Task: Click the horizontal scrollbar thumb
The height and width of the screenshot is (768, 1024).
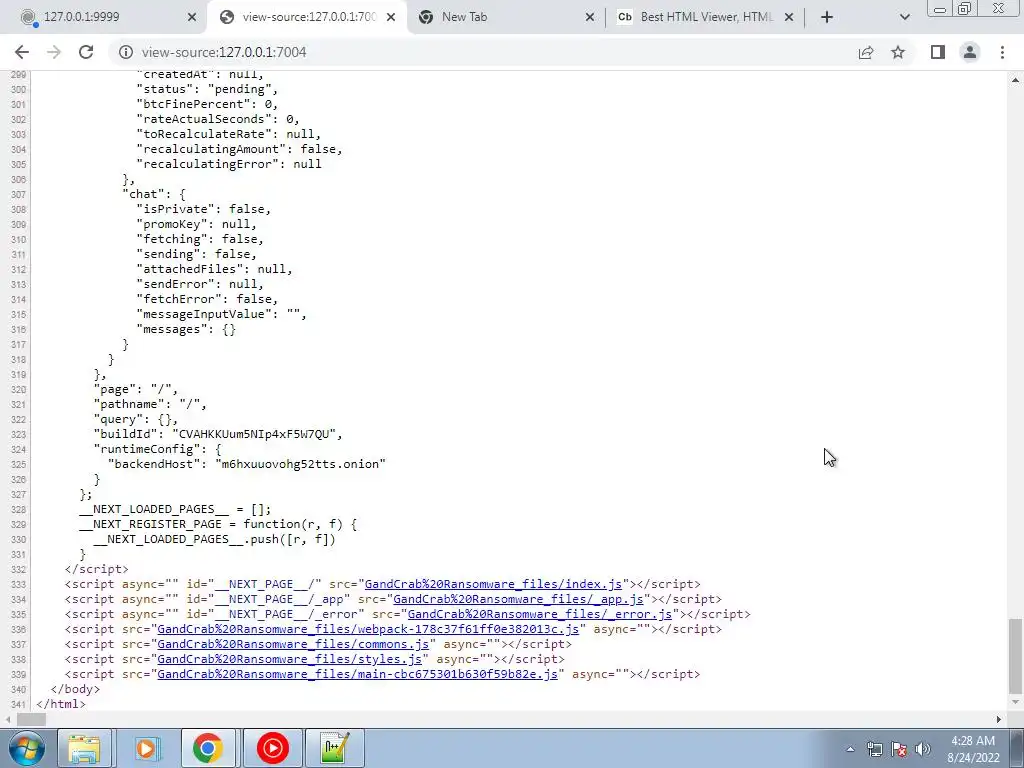Action: point(31,719)
